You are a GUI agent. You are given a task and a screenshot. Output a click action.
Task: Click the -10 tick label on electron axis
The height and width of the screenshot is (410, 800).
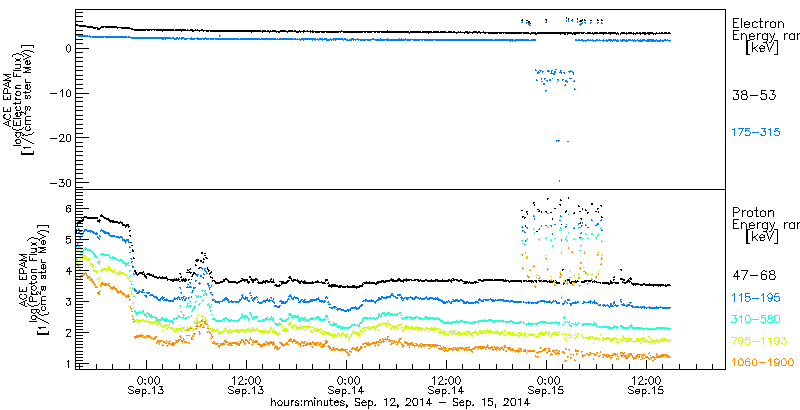pyautogui.click(x=60, y=93)
